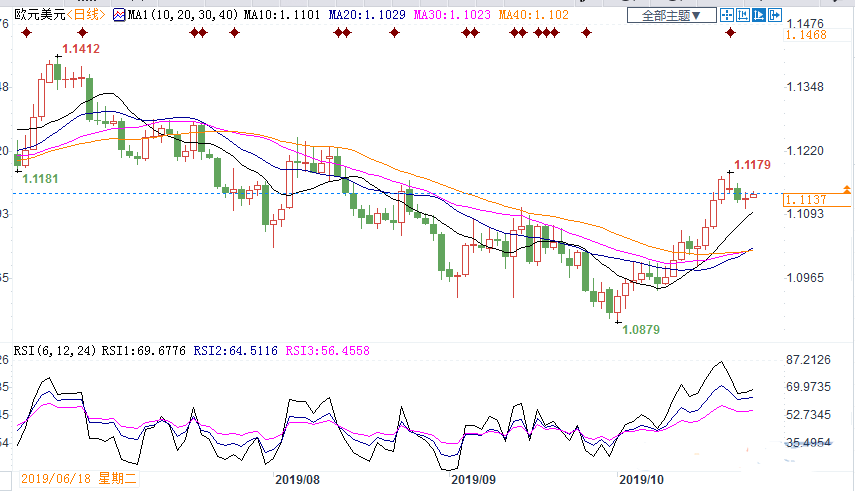Click the crosshair cursor icon
Screen dimensions: 855x491
click(727, 16)
